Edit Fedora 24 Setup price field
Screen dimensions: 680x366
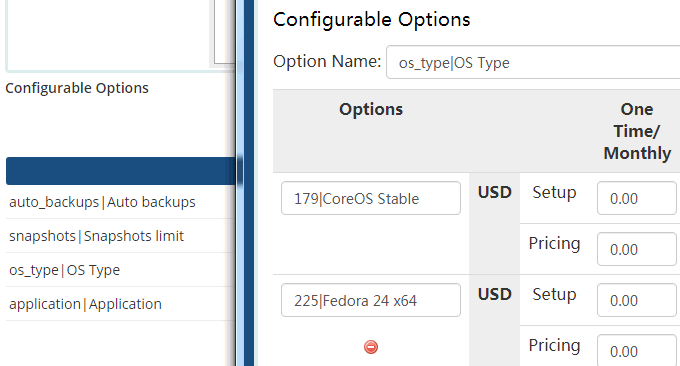[637, 300]
